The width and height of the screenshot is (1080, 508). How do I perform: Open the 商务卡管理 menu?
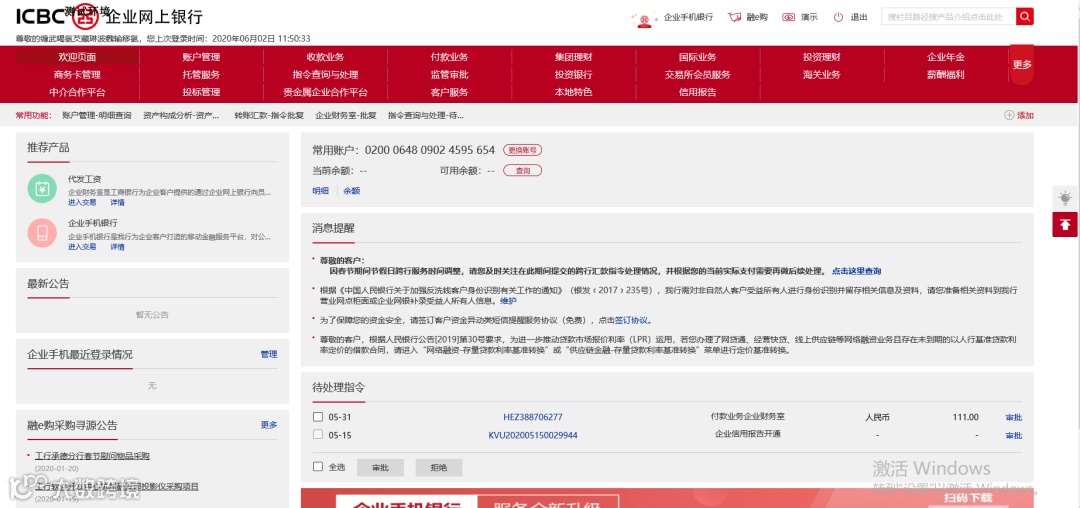pos(77,74)
